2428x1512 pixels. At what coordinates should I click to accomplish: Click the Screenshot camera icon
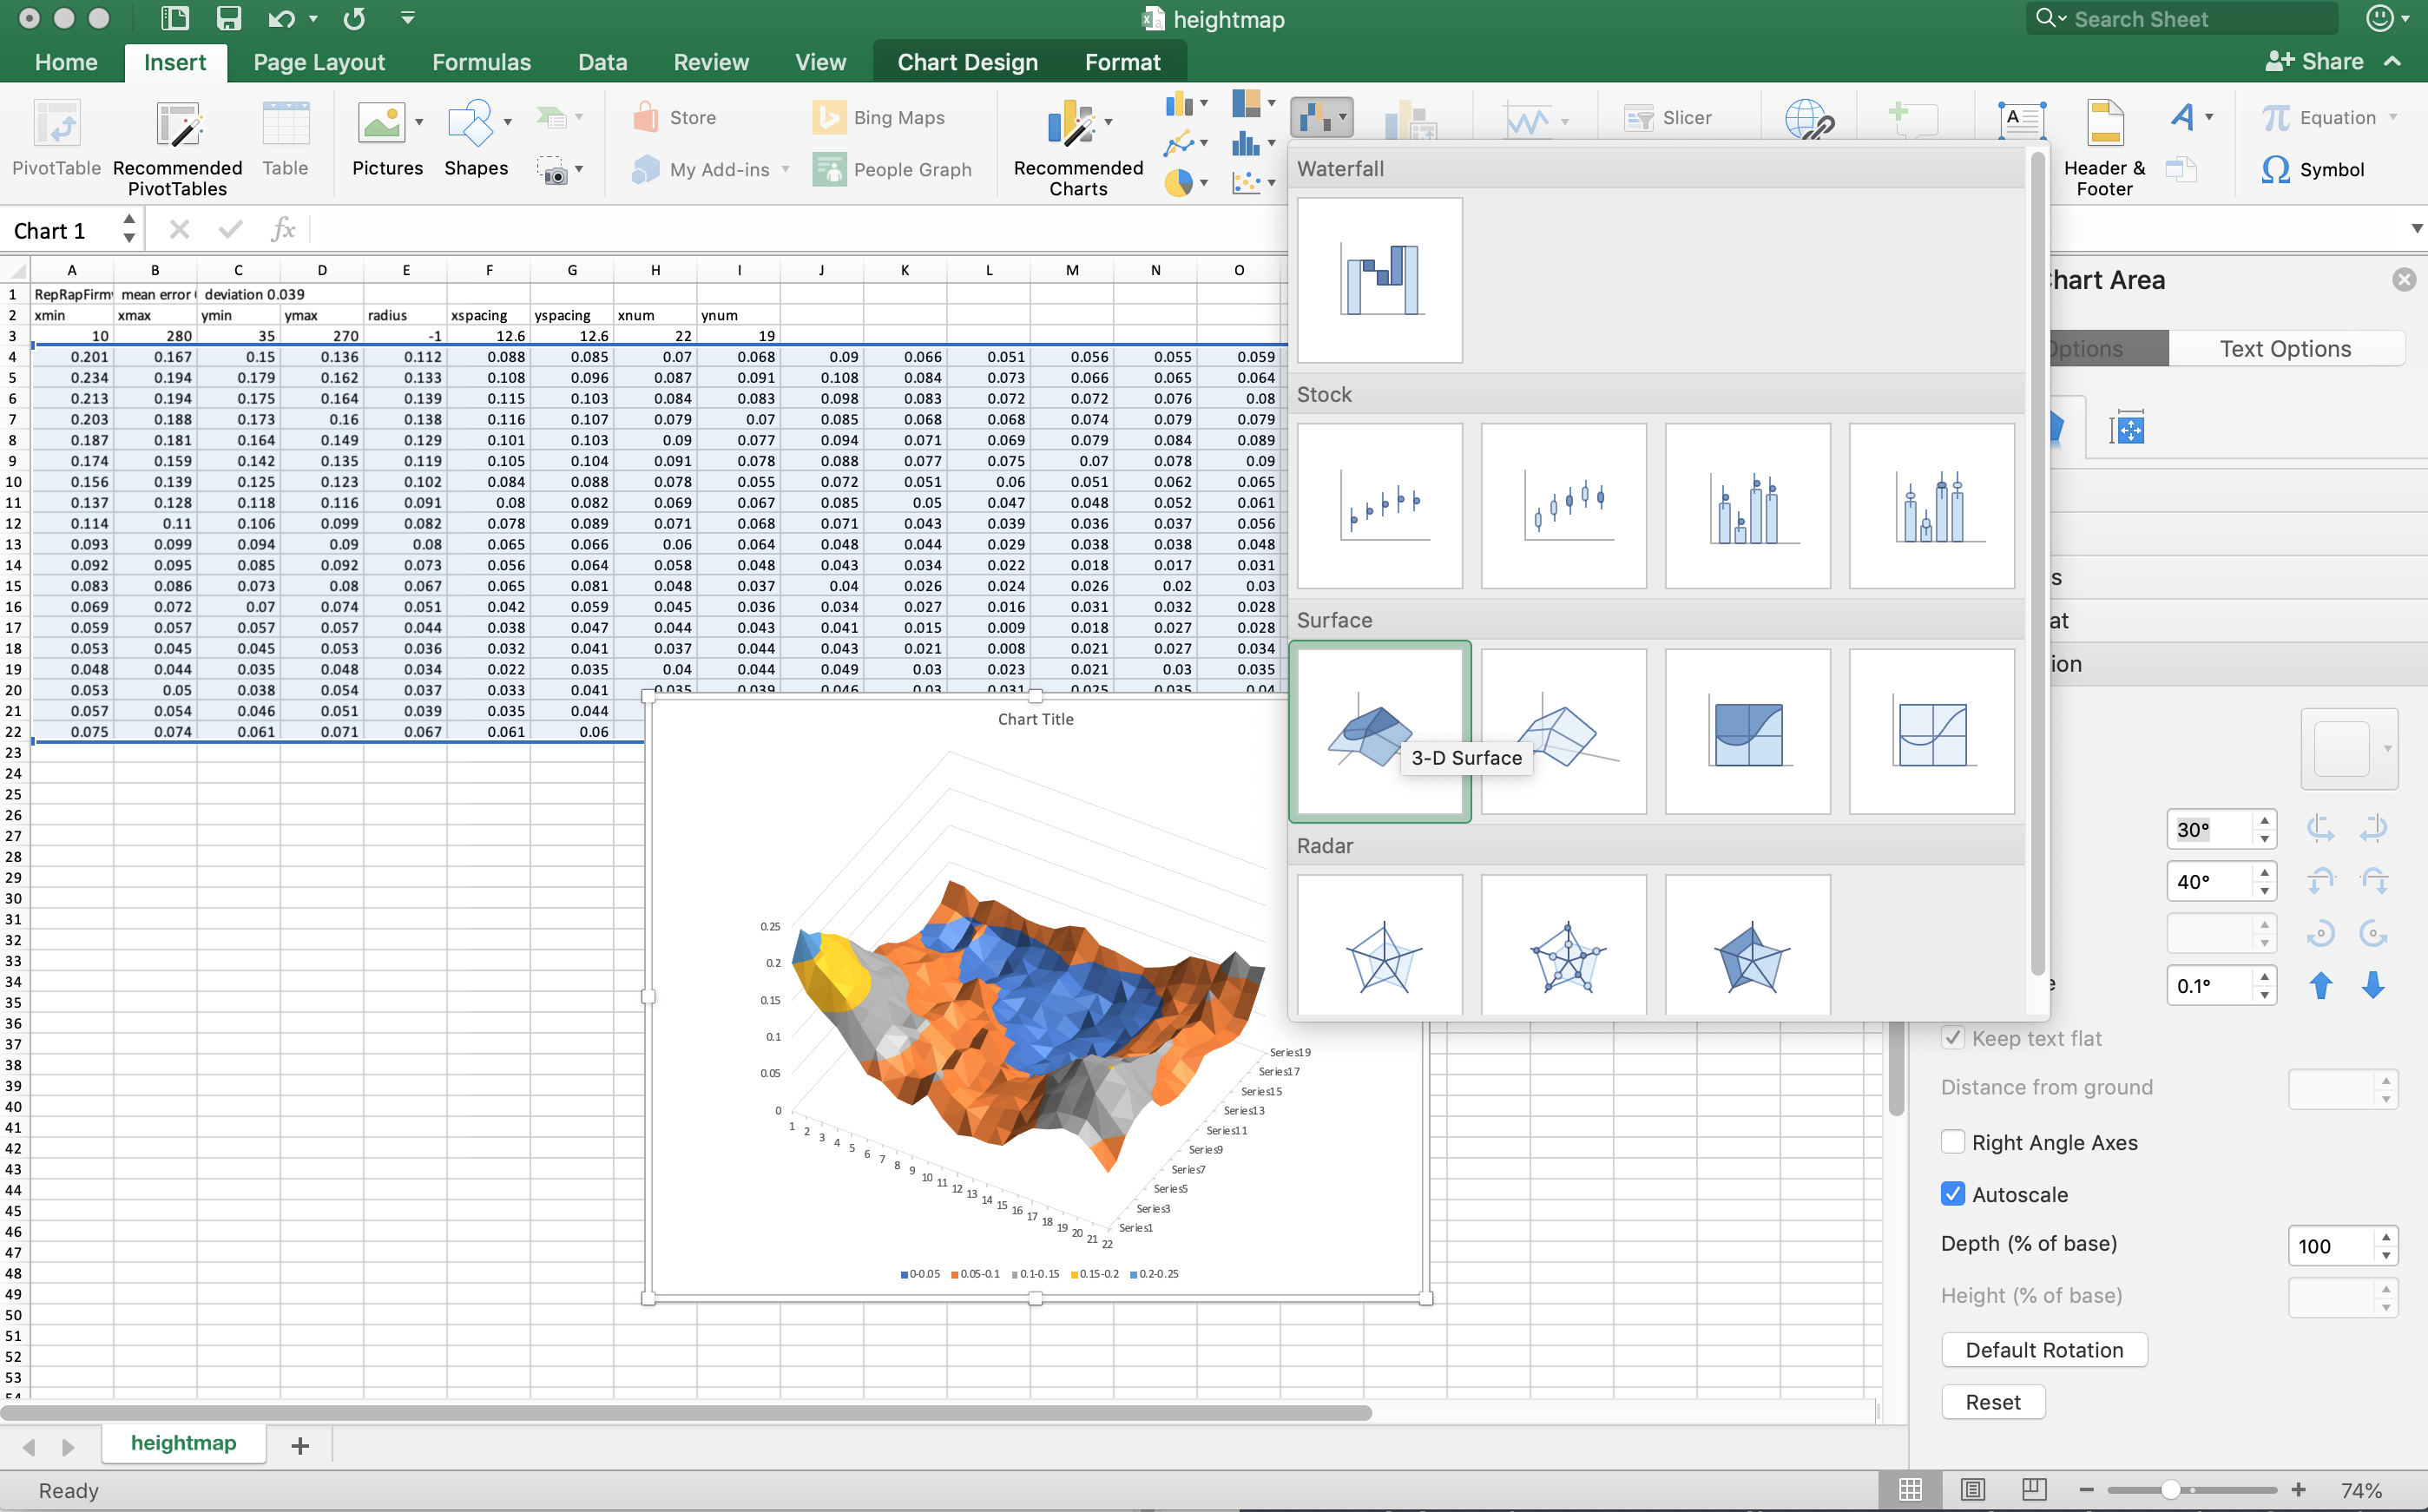tap(552, 171)
